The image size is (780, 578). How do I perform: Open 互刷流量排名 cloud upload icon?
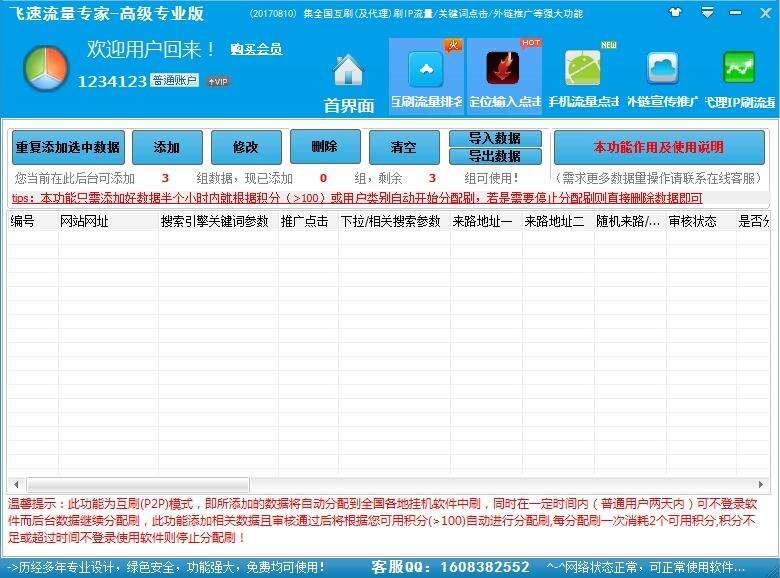pyautogui.click(x=426, y=69)
